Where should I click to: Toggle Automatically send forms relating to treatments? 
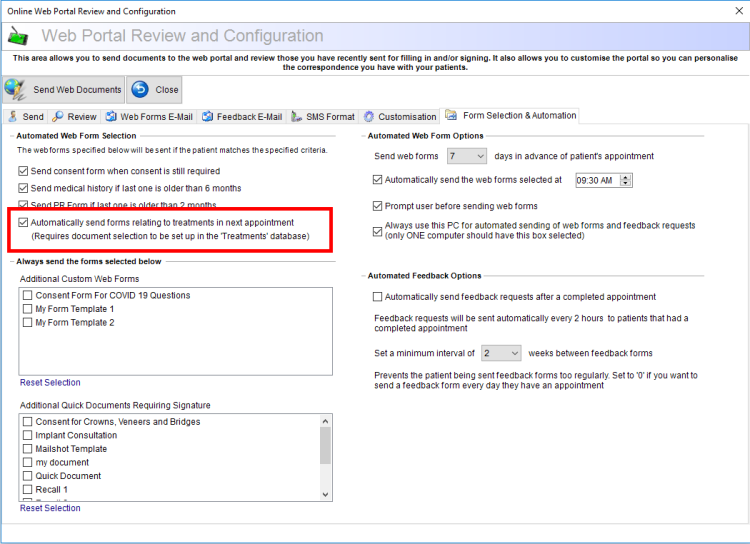pos(23,222)
